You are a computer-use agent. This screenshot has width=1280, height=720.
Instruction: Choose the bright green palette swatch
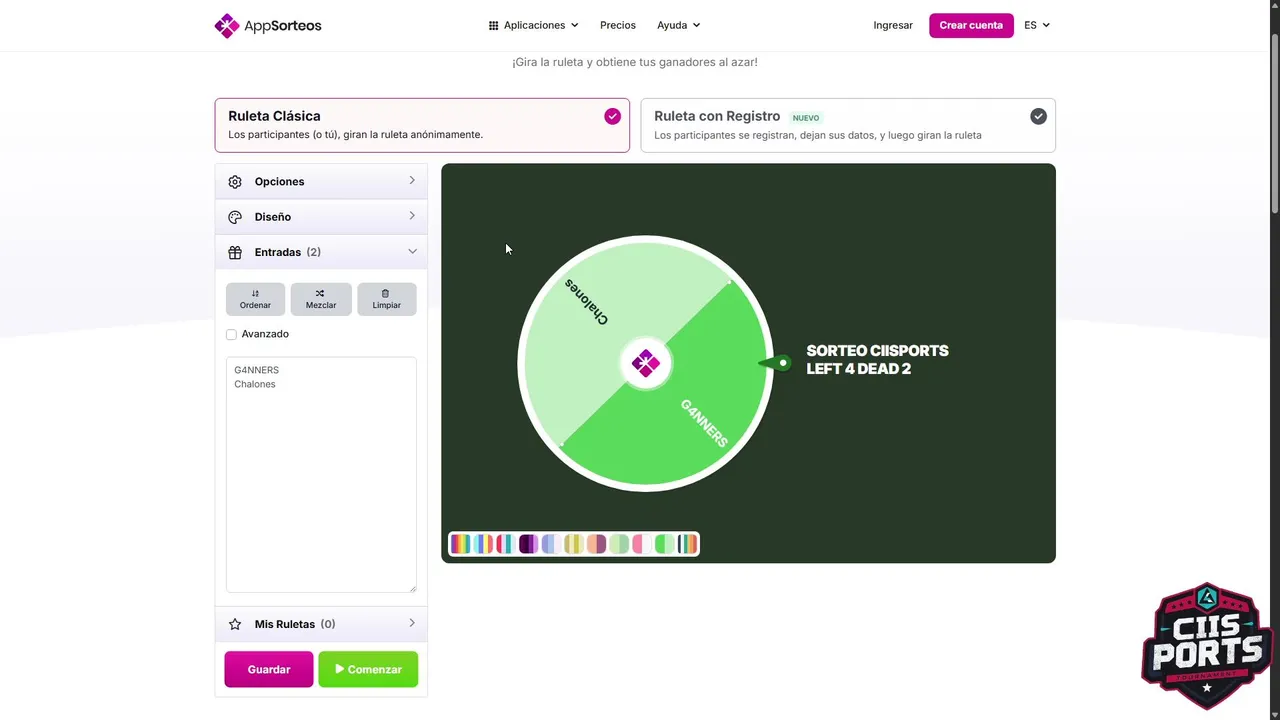[x=665, y=544]
